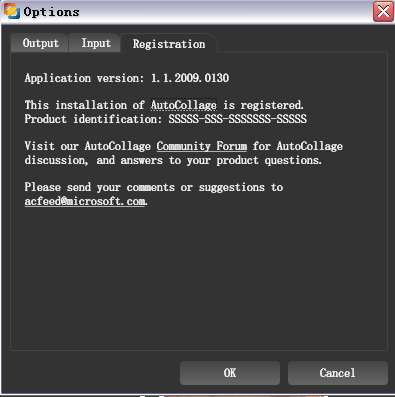
Task: Switch to the Output tab
Action: click(x=40, y=43)
